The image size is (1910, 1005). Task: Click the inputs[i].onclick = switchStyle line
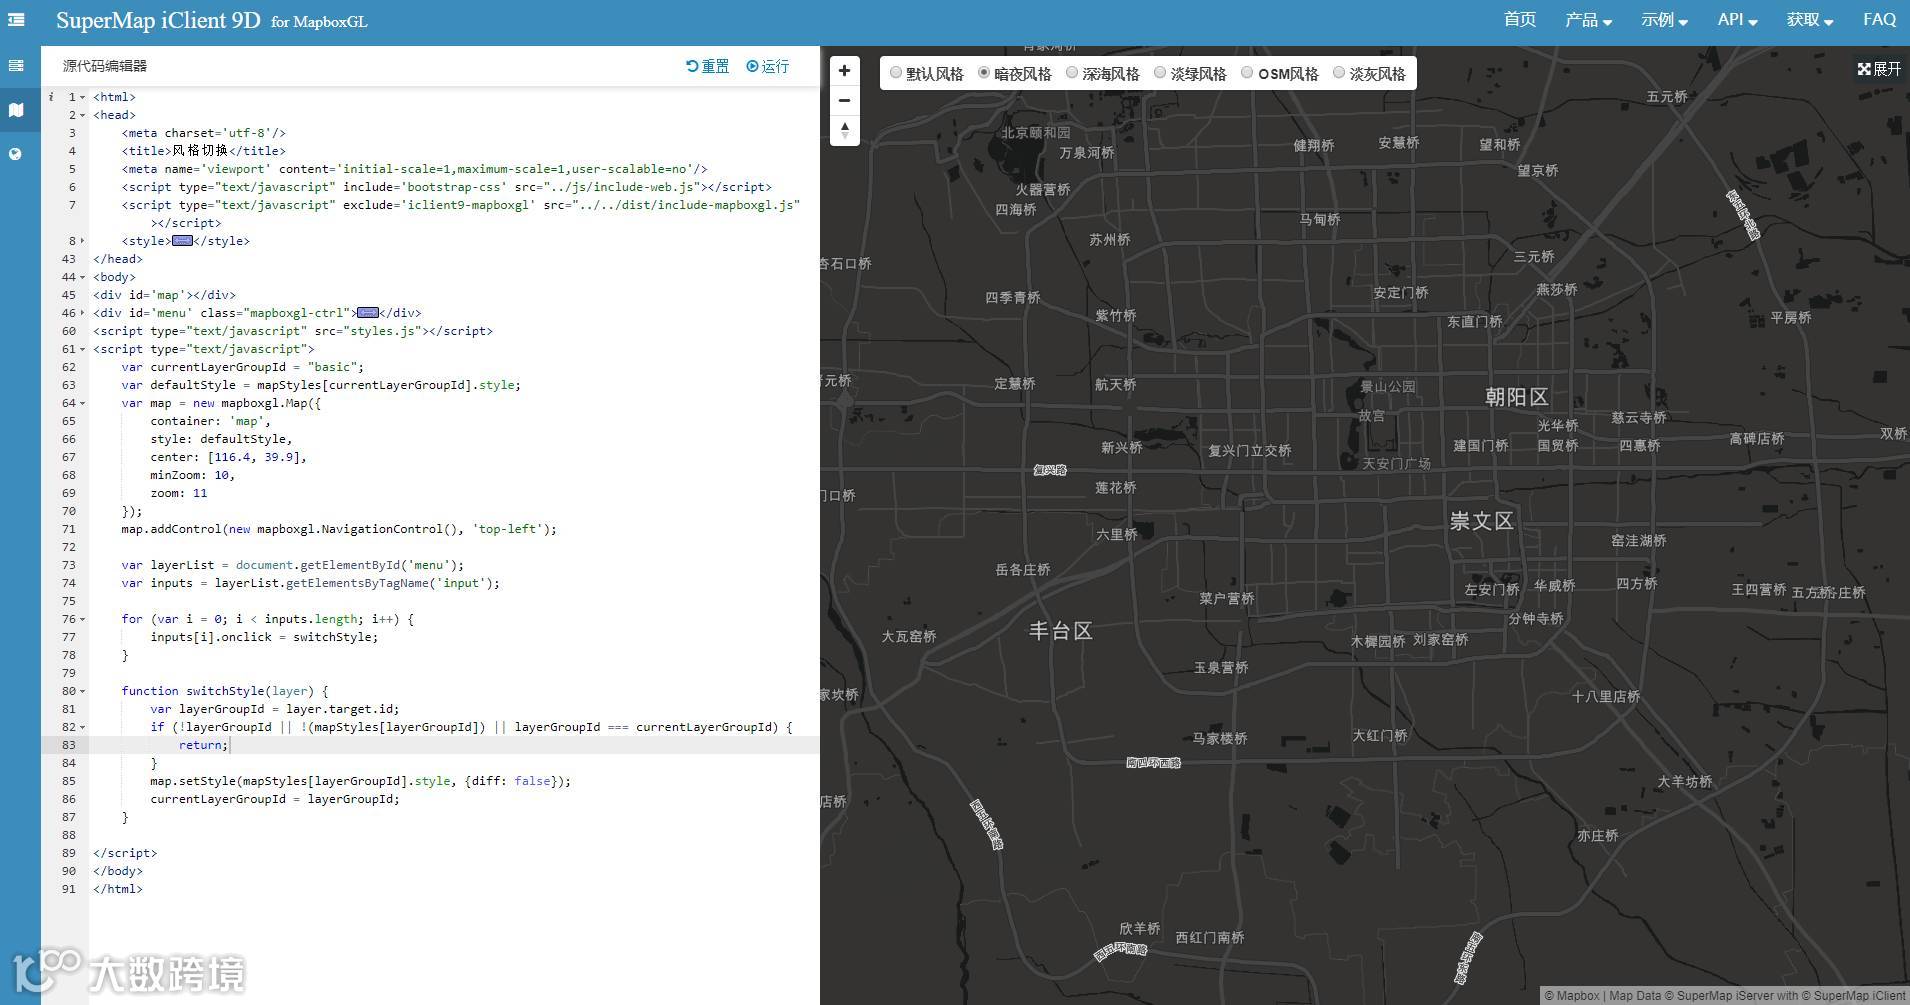pos(264,637)
